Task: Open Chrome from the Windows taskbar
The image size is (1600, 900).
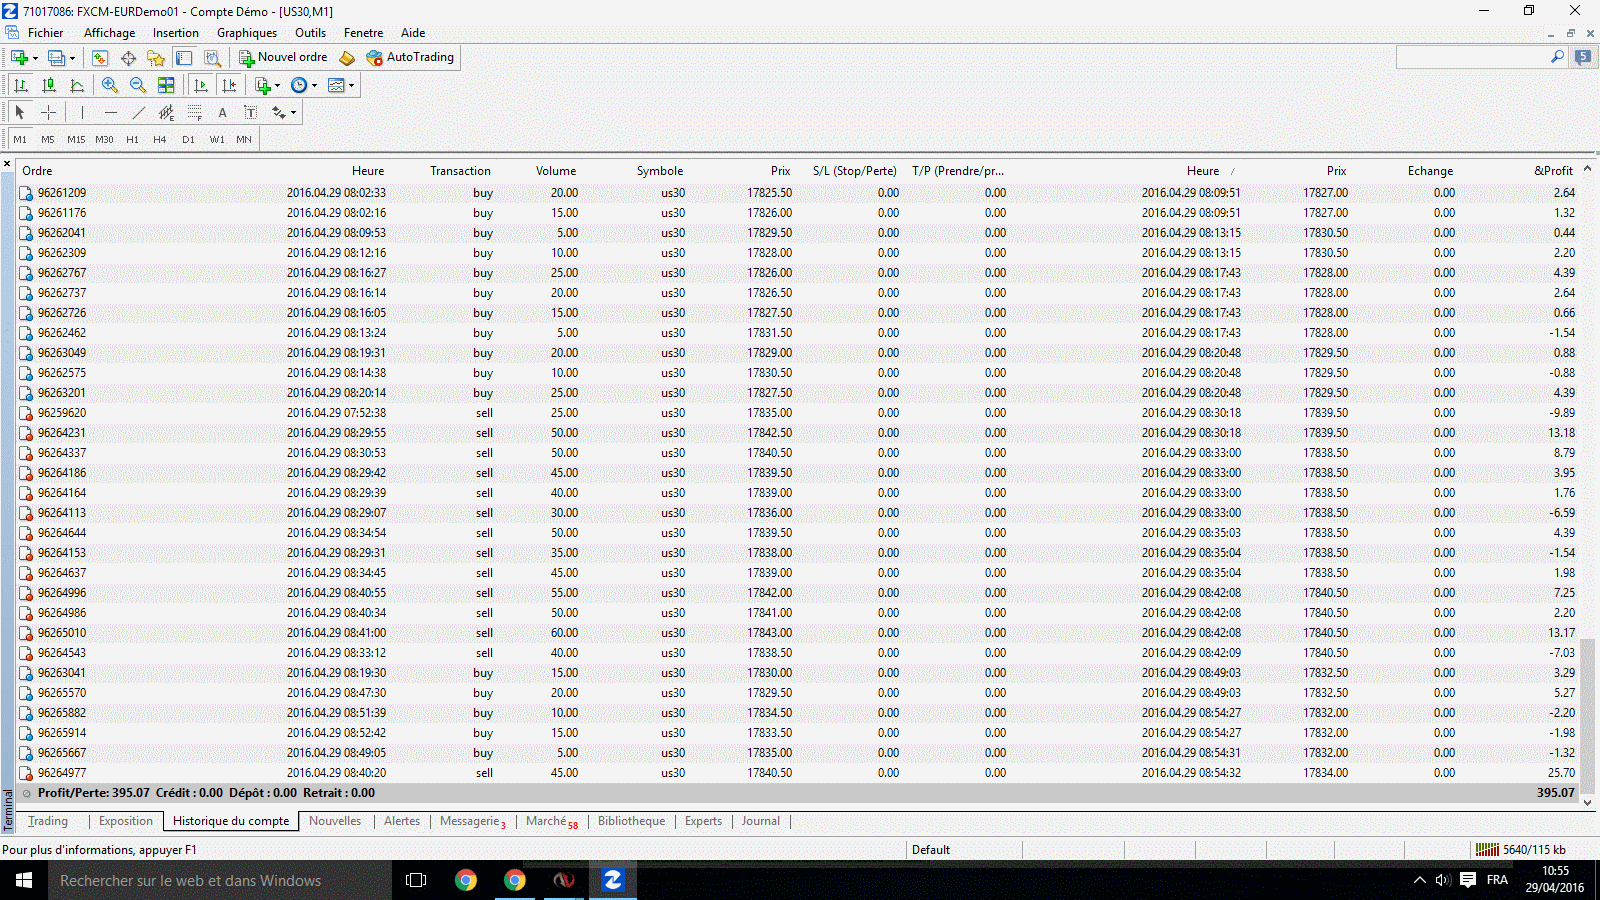Action: [466, 880]
